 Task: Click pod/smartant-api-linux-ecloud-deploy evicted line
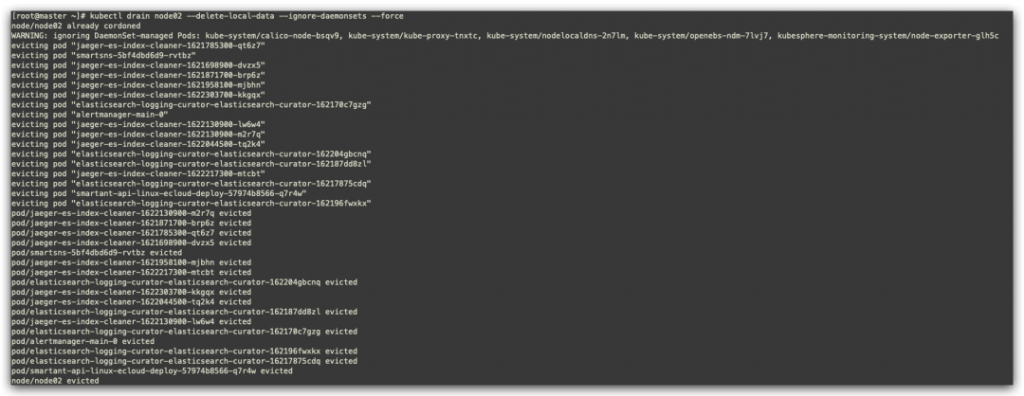pos(152,371)
